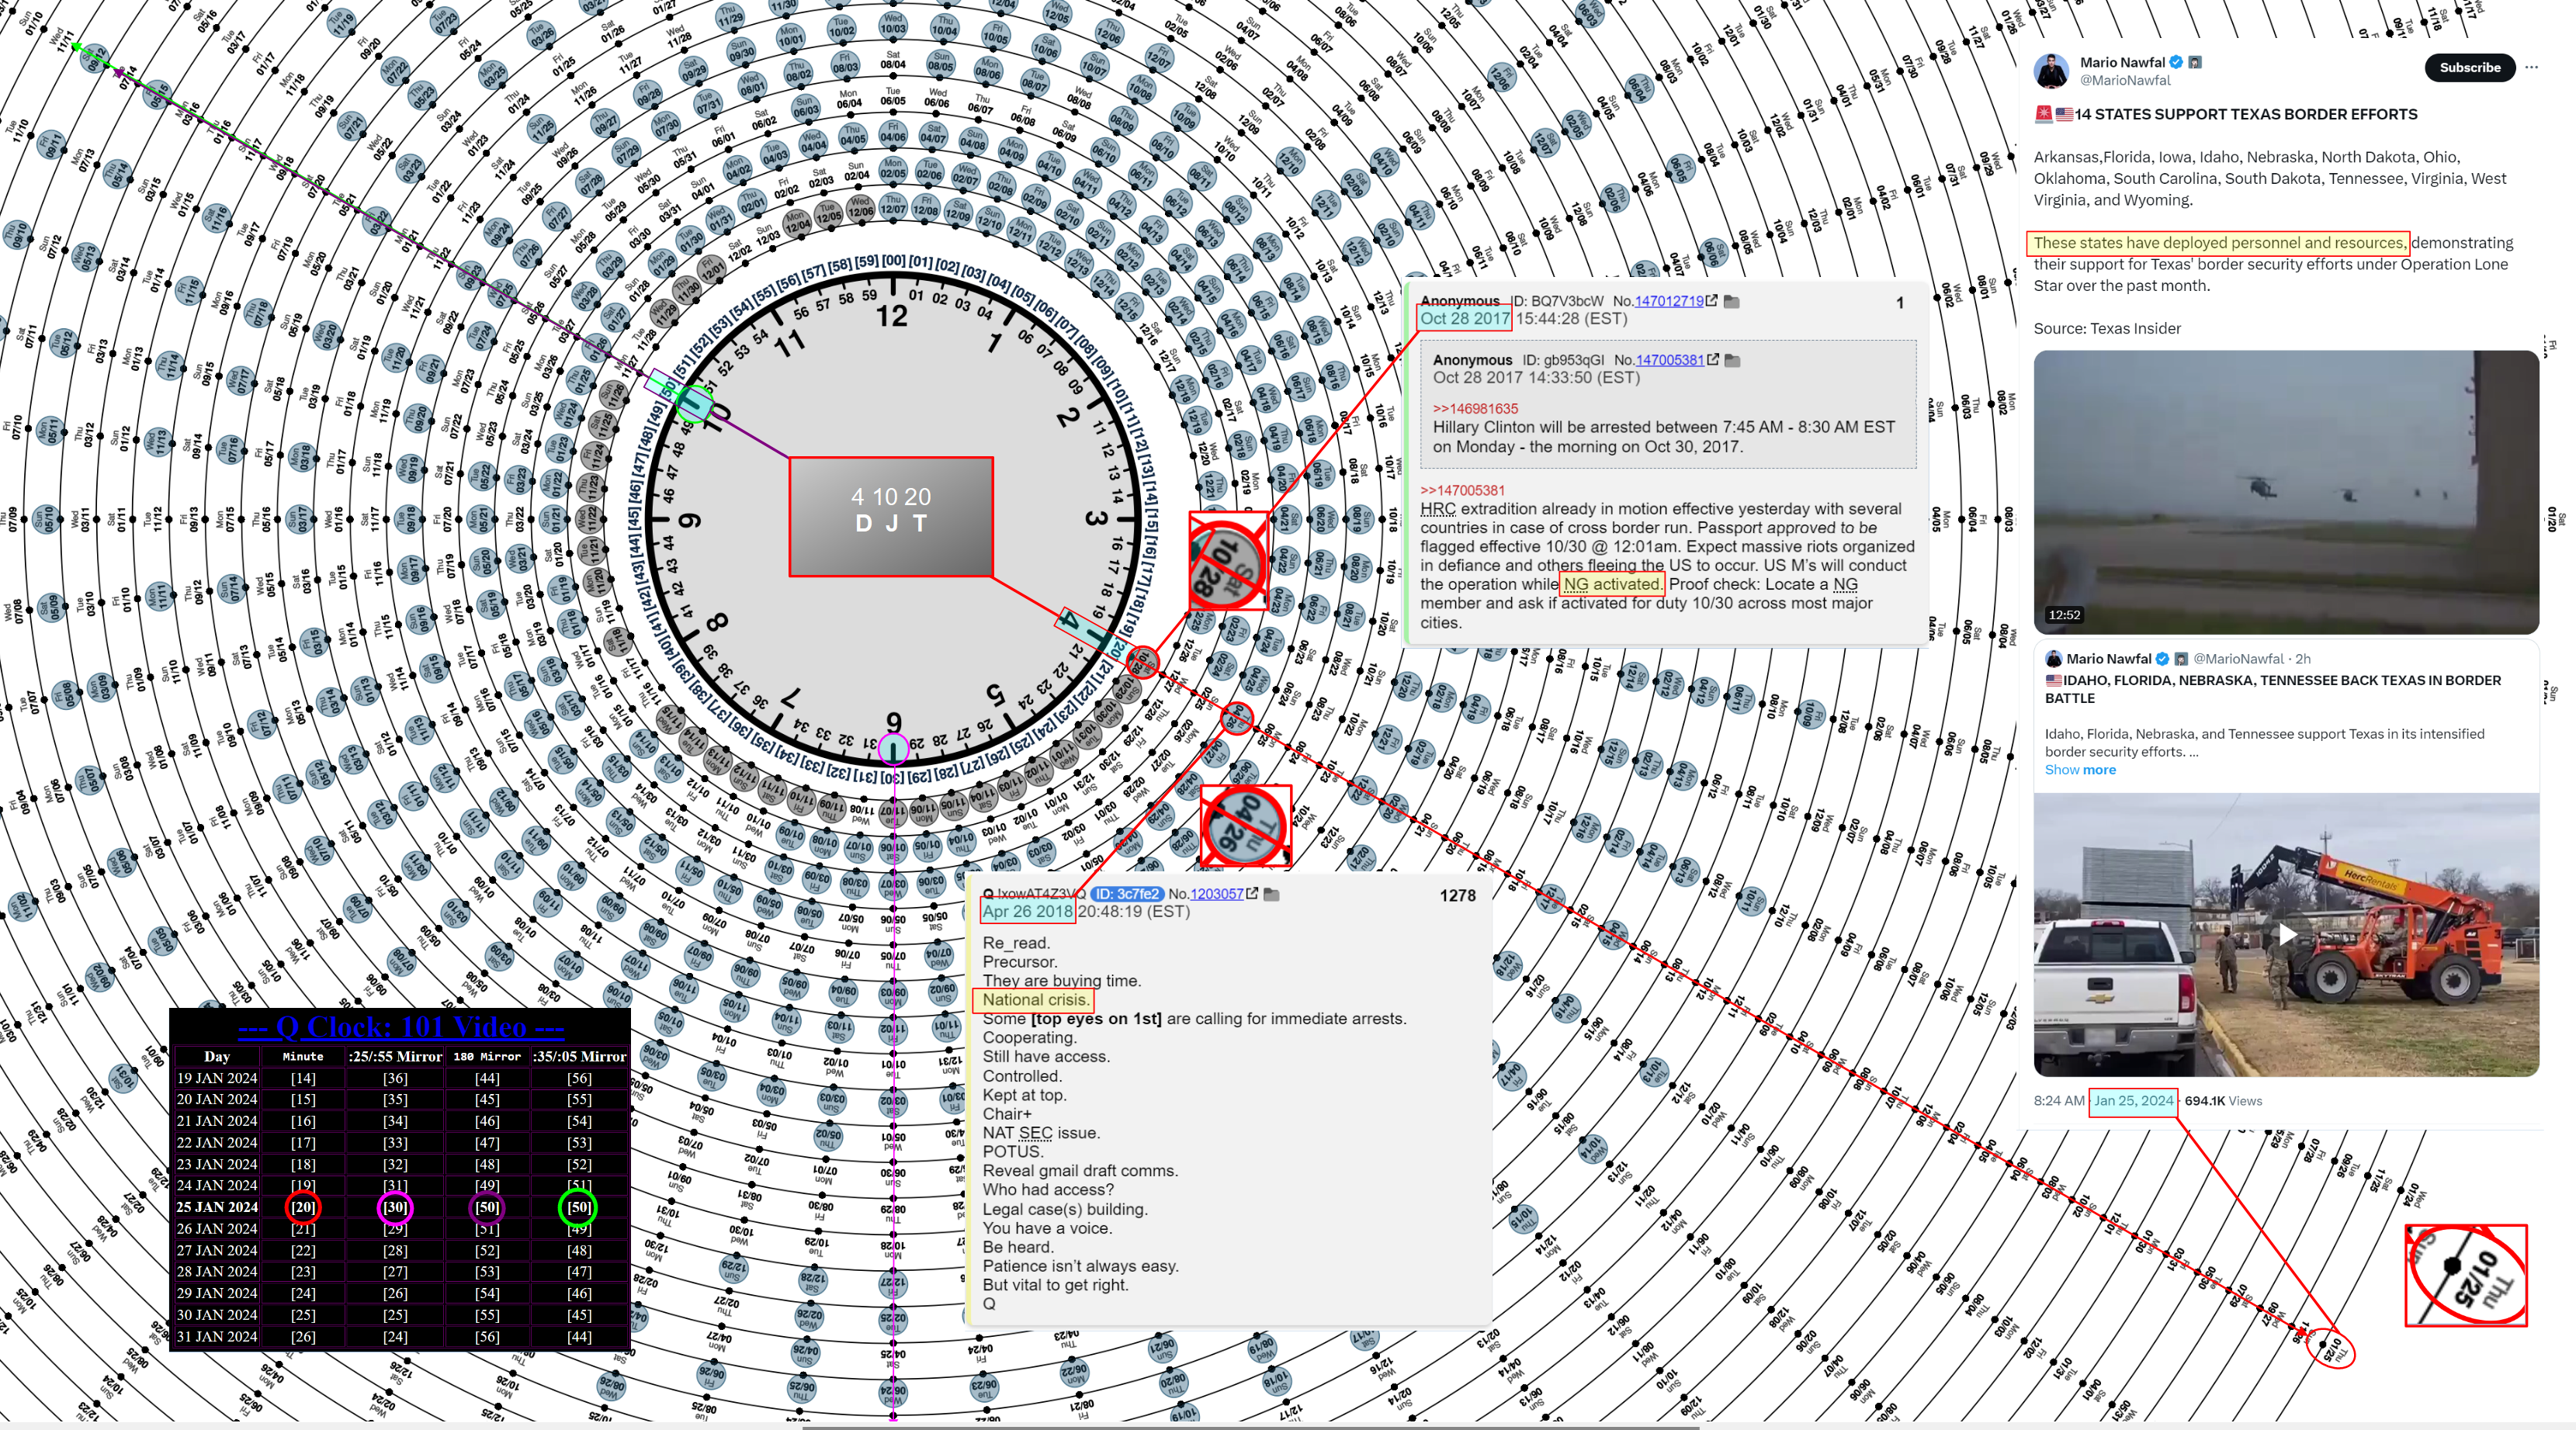Click the purple-circled [50] cell in 180 Mirror column
The height and width of the screenshot is (1430, 2576).
click(487, 1207)
